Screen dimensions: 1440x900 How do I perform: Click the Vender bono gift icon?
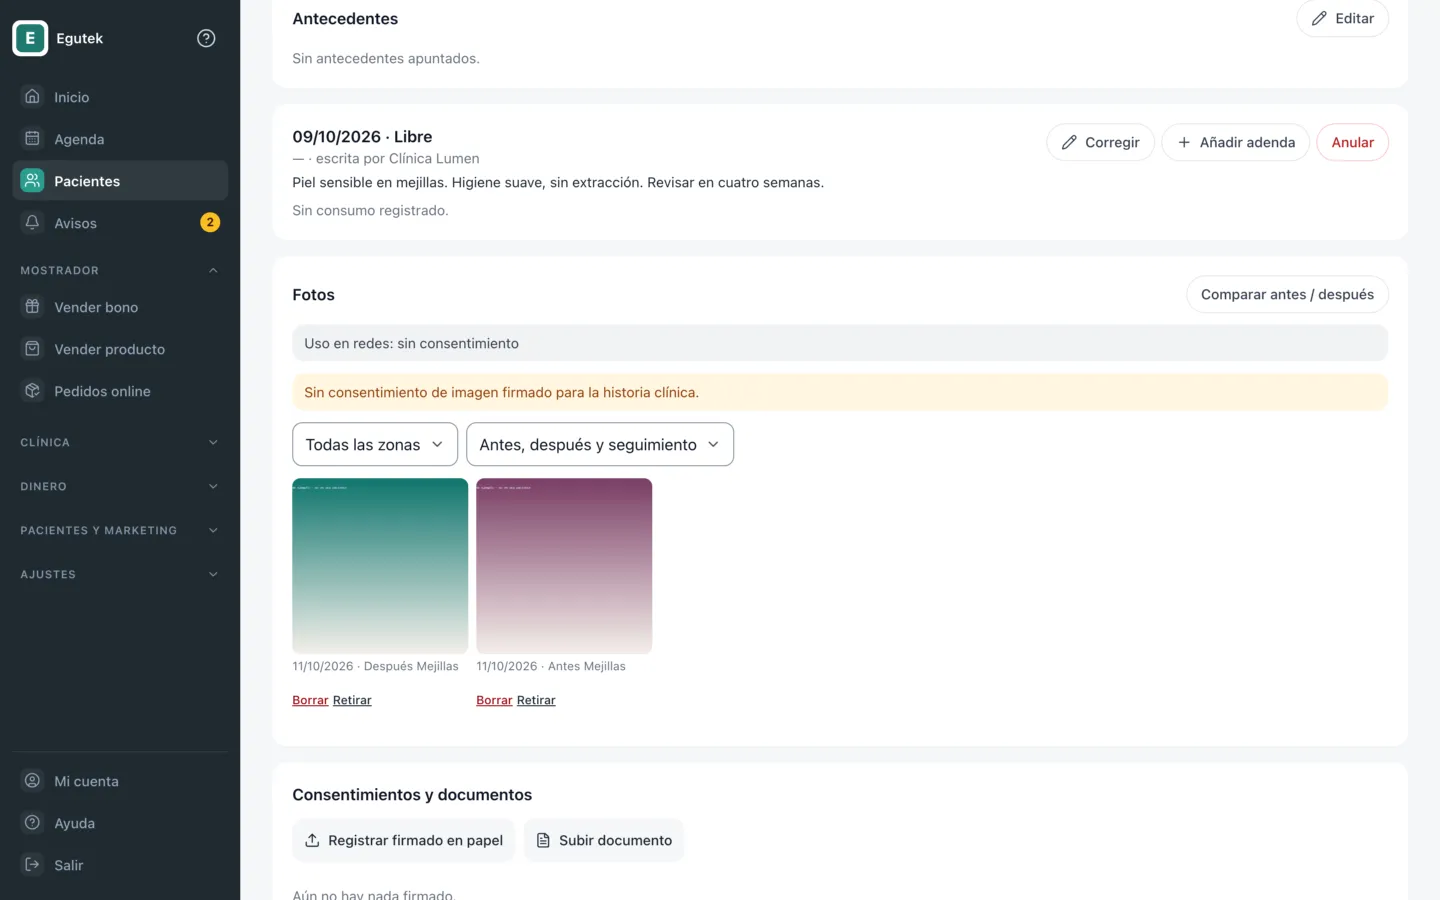click(32, 306)
